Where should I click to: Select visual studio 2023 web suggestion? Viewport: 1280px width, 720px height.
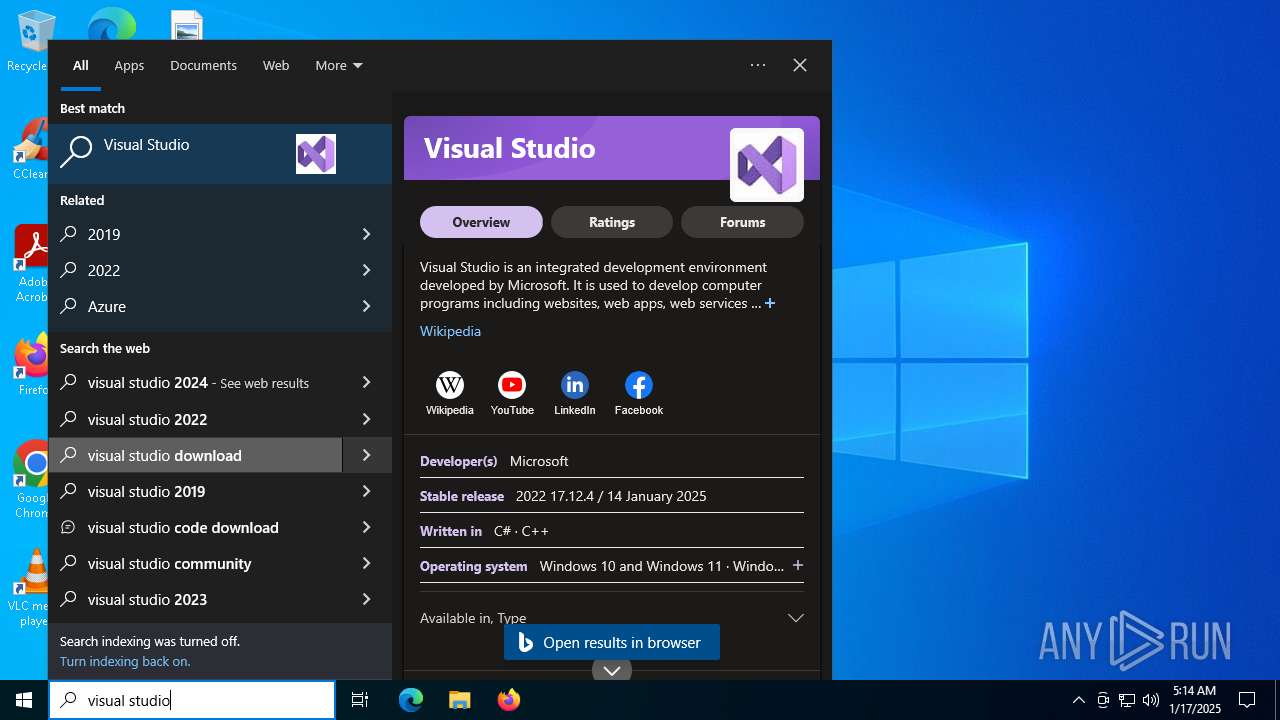point(196,599)
